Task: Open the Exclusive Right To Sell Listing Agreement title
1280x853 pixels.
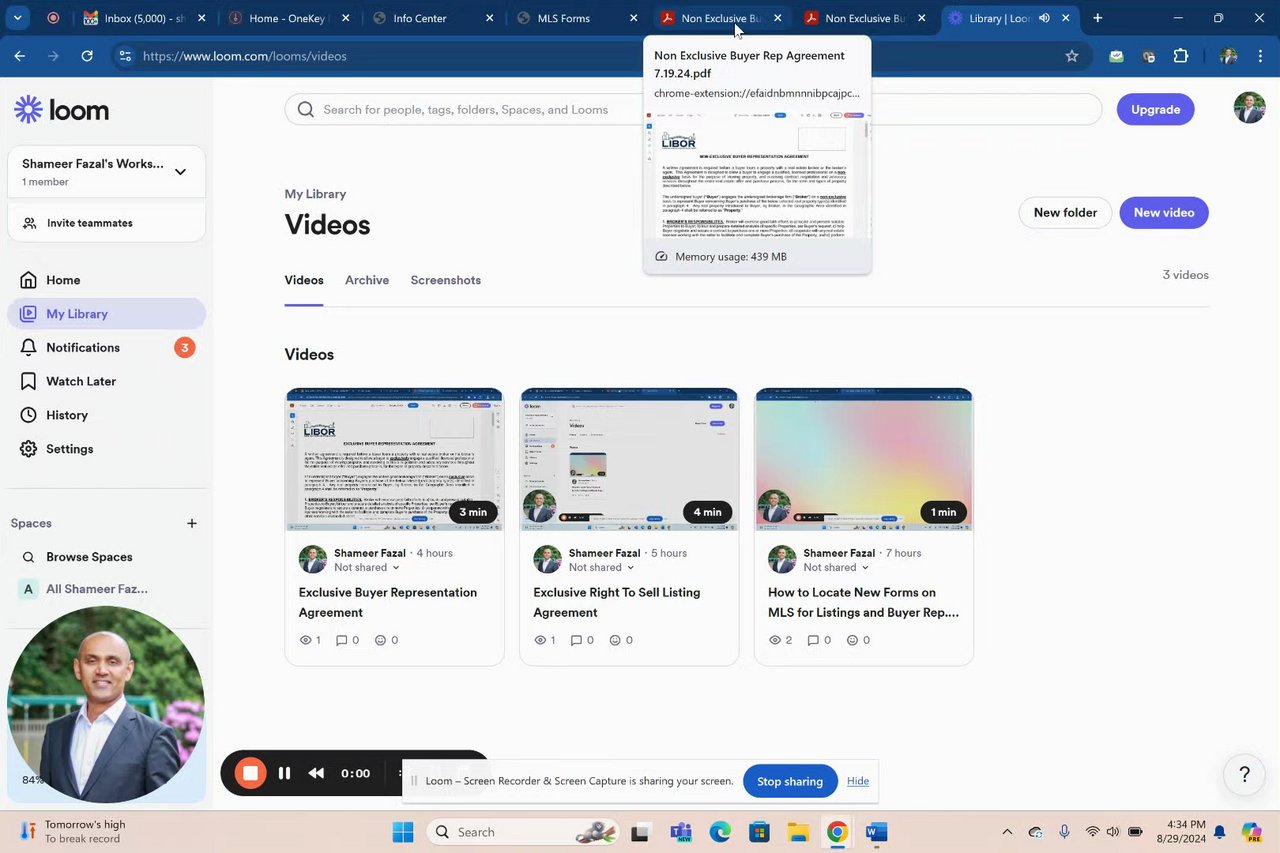Action: point(617,602)
